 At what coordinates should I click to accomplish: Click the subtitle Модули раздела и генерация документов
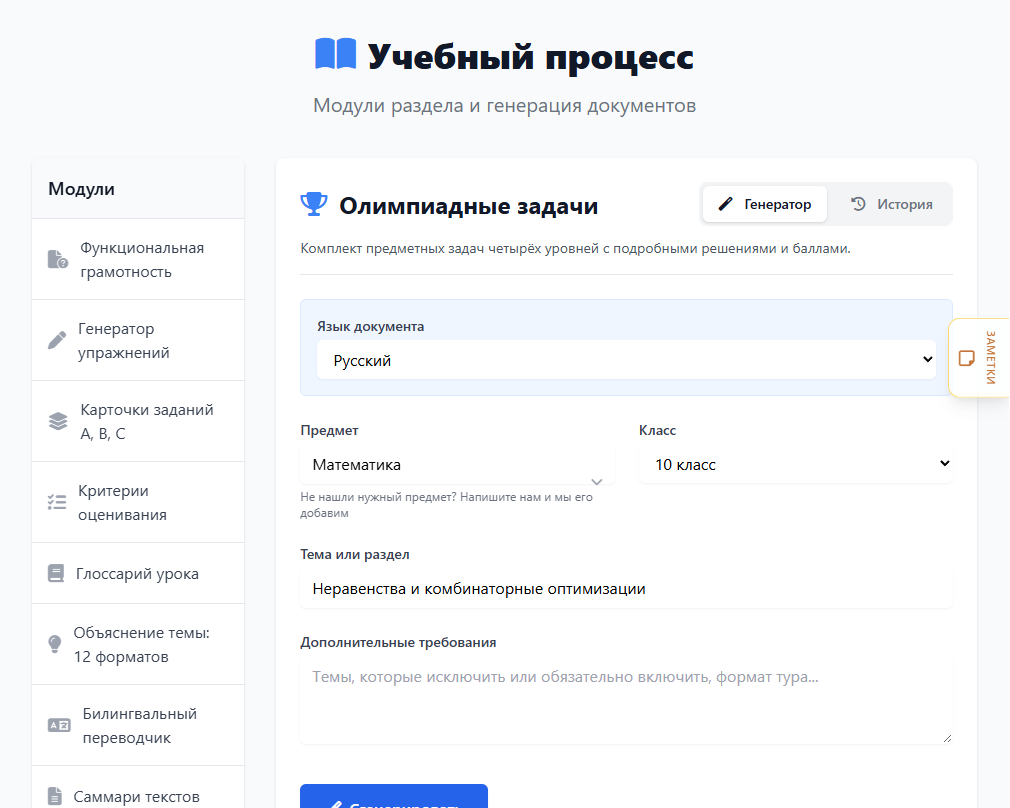[504, 106]
